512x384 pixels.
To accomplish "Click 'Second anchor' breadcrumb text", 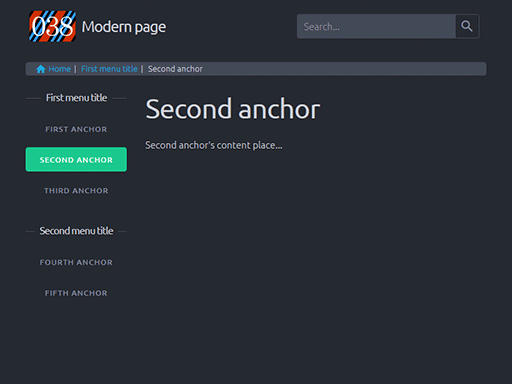I will (x=175, y=69).
